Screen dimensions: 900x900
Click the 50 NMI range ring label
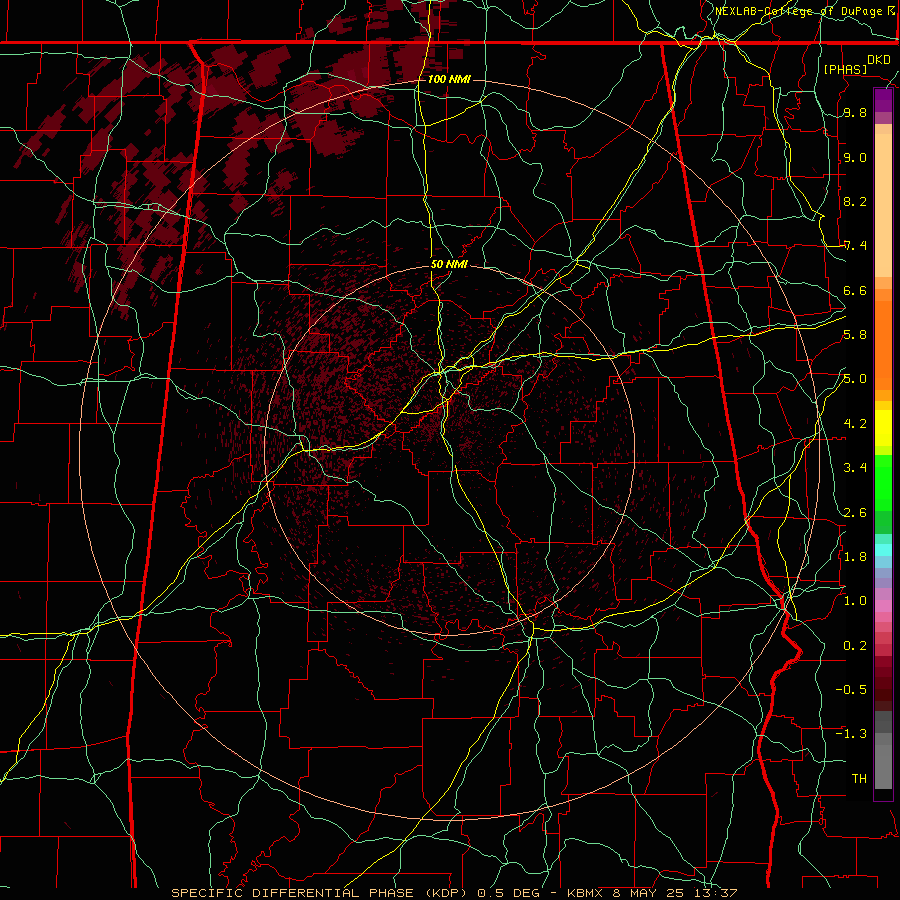click(x=449, y=264)
